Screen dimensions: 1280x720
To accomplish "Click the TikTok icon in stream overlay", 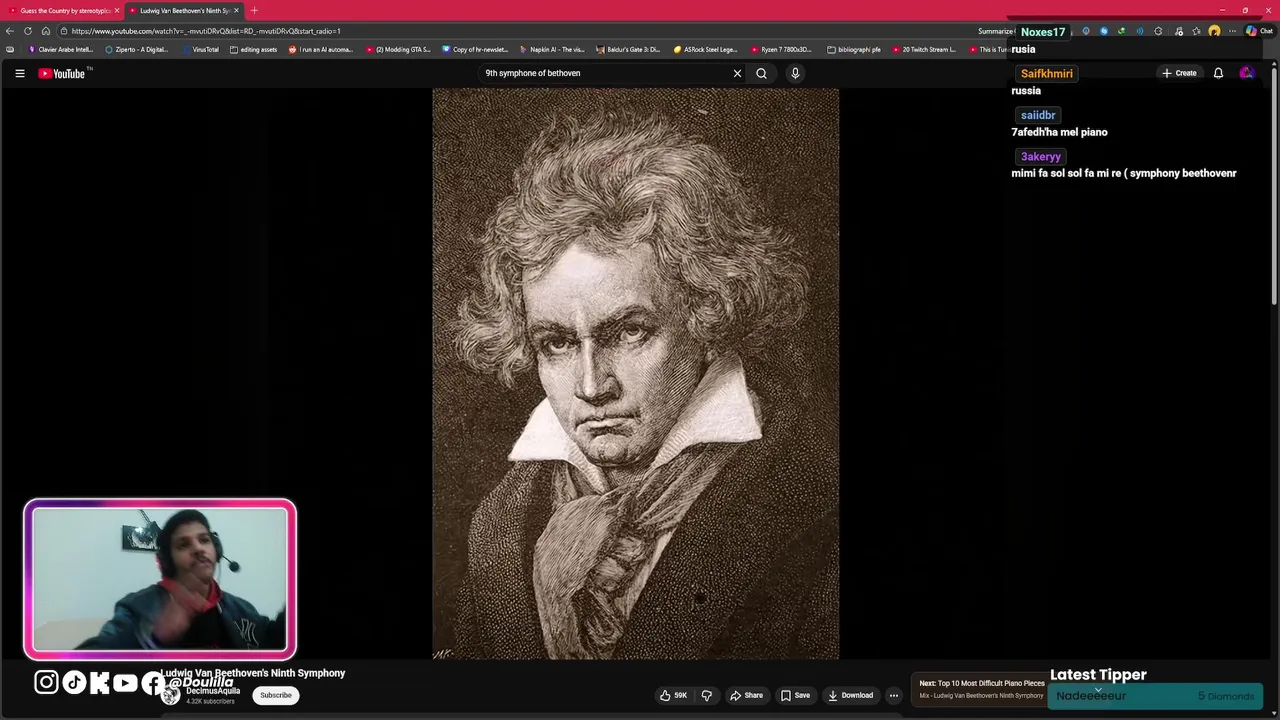I will point(74,682).
